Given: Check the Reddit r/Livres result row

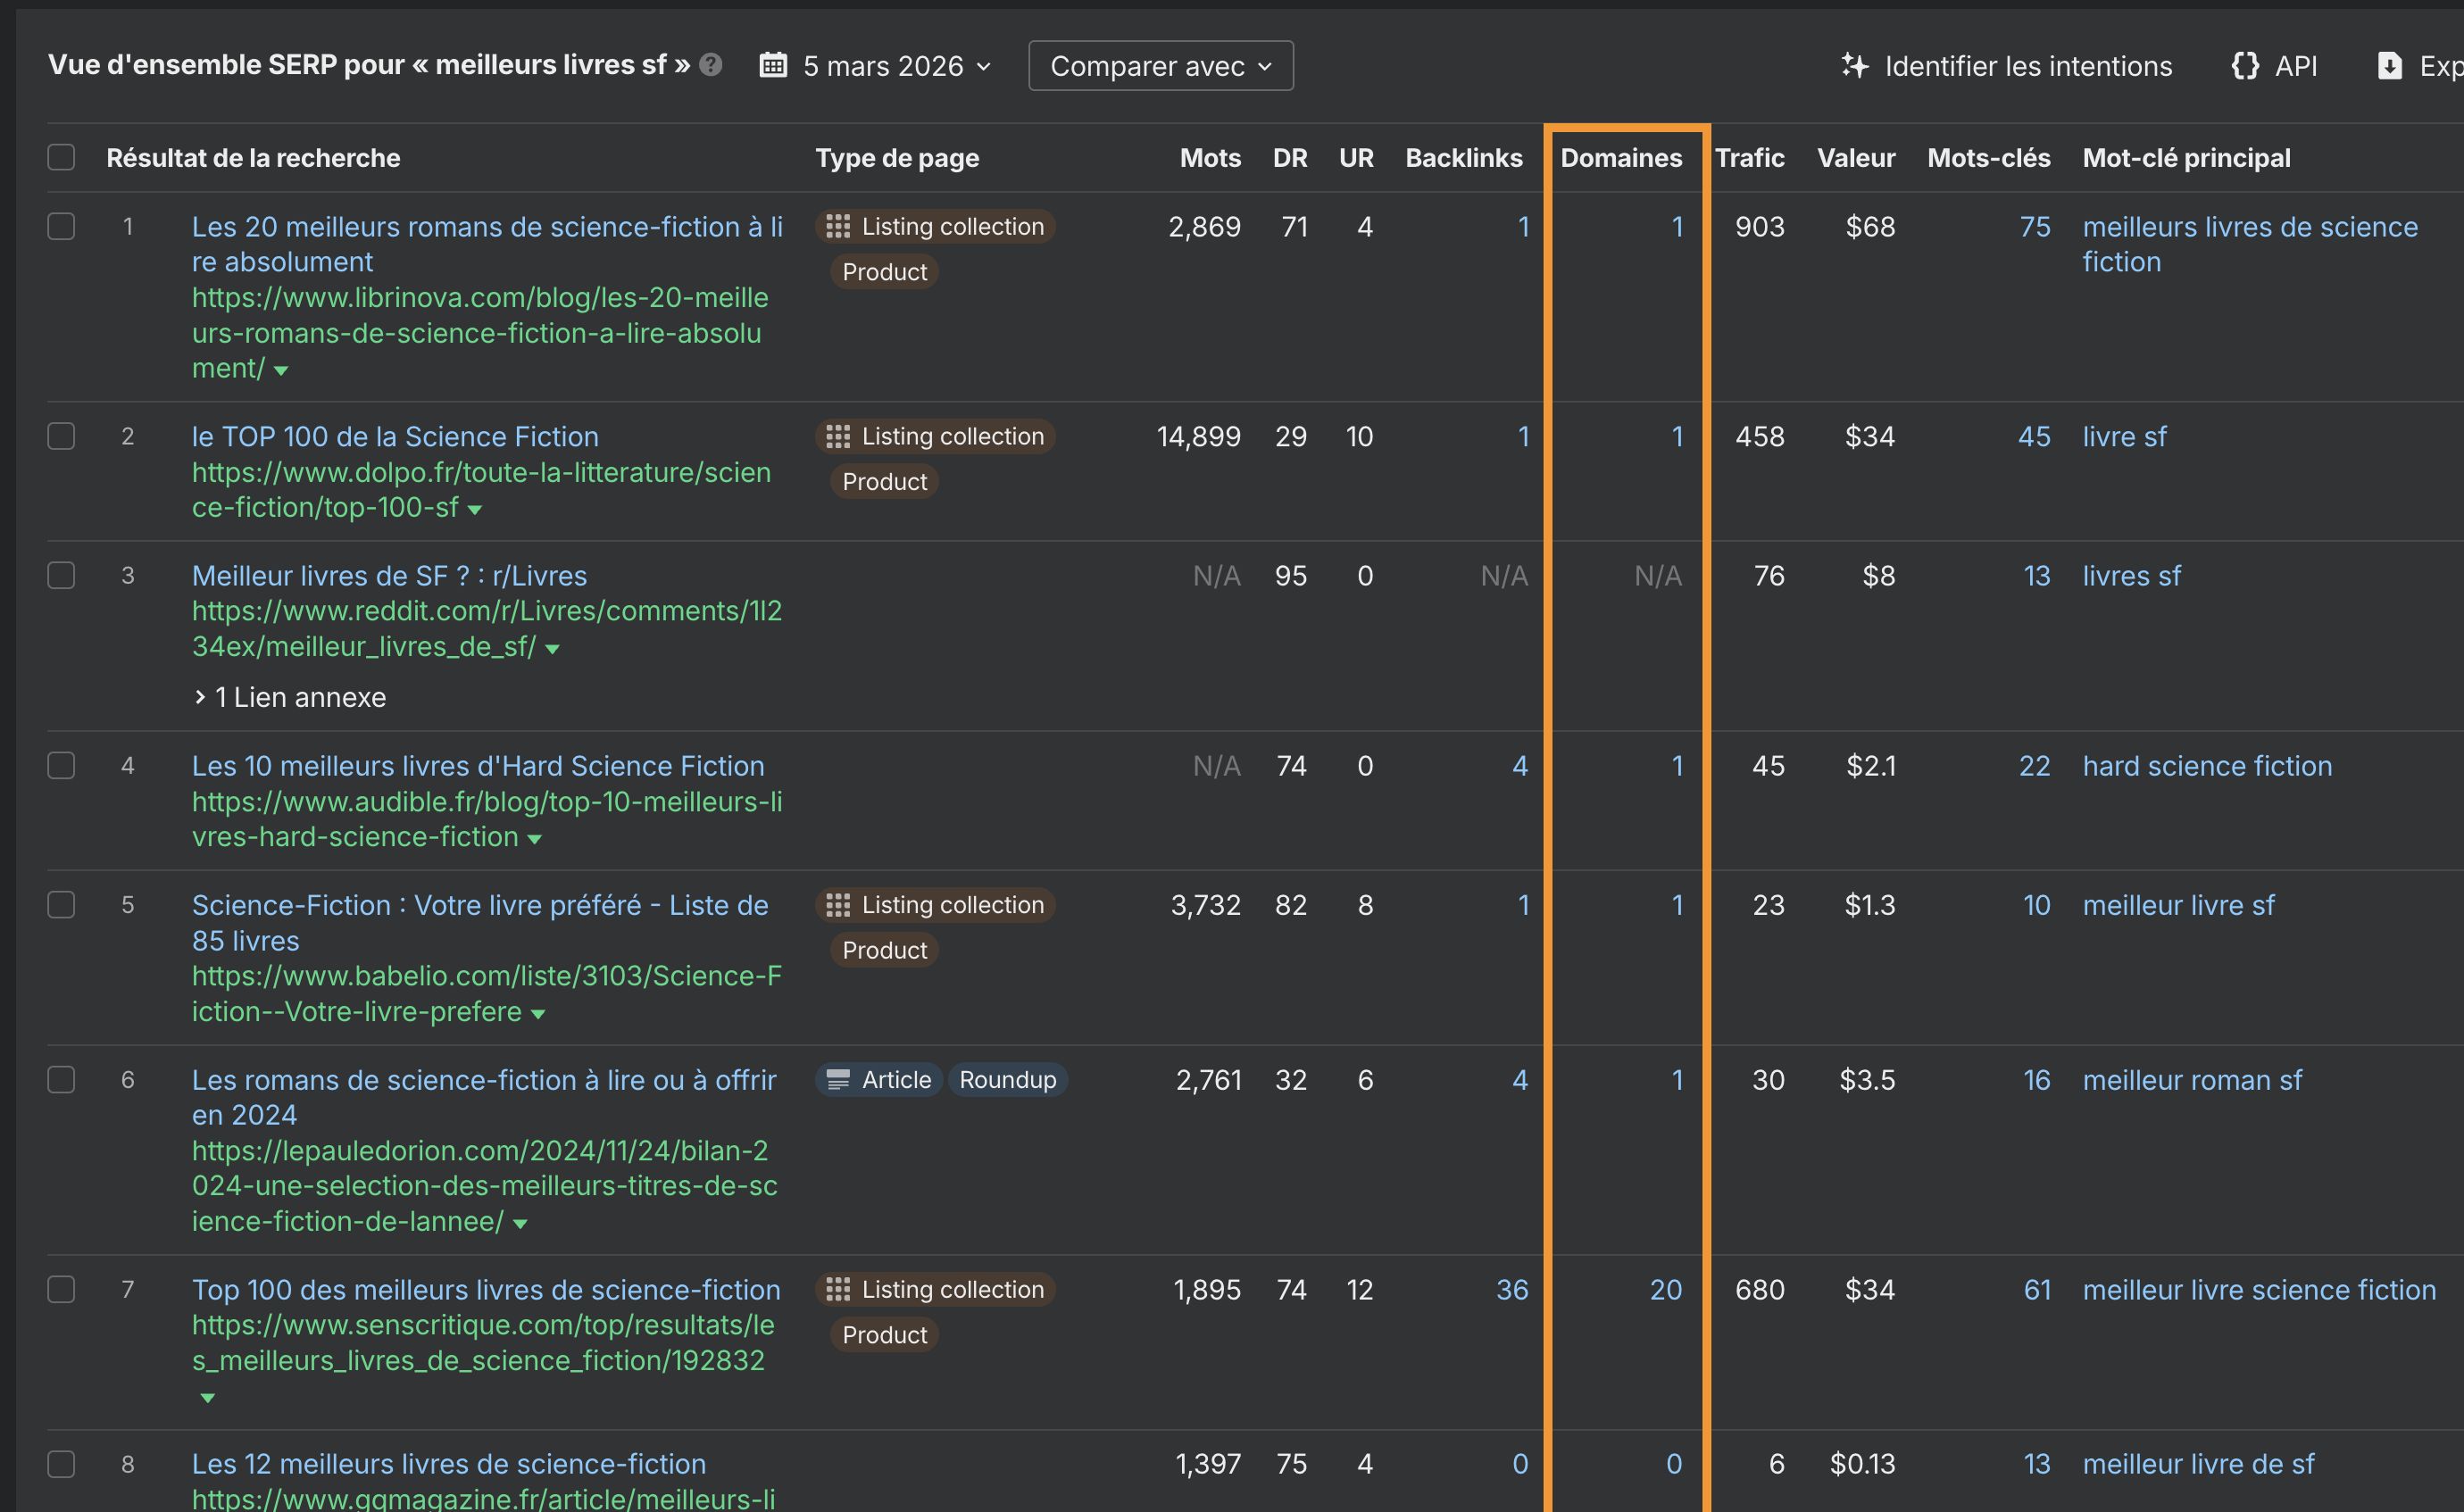Looking at the screenshot, I should [x=61, y=575].
